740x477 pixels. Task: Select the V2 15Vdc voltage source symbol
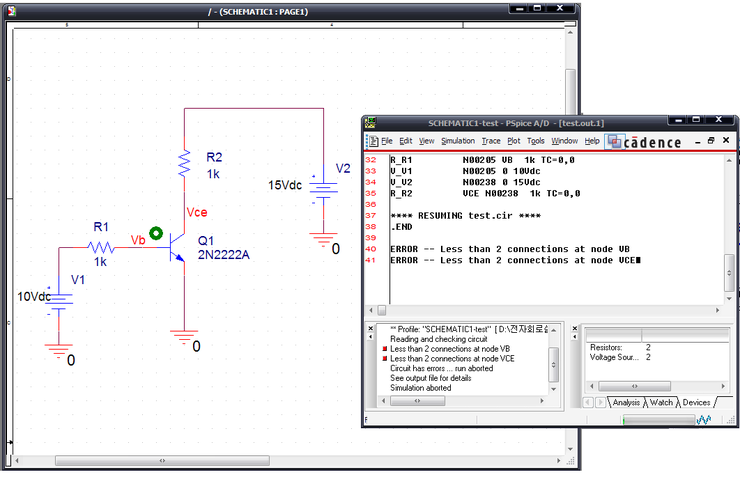pyautogui.click(x=322, y=190)
